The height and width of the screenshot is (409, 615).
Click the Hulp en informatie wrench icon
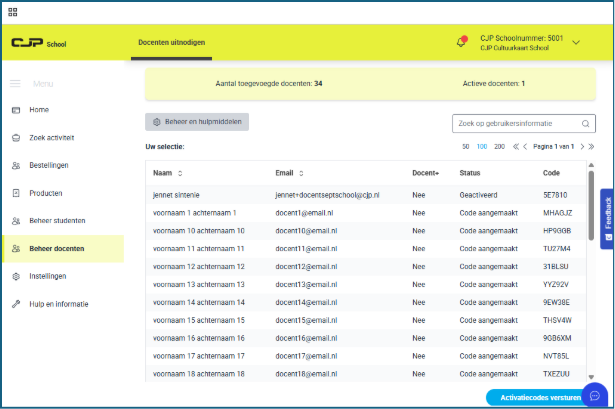(x=16, y=304)
